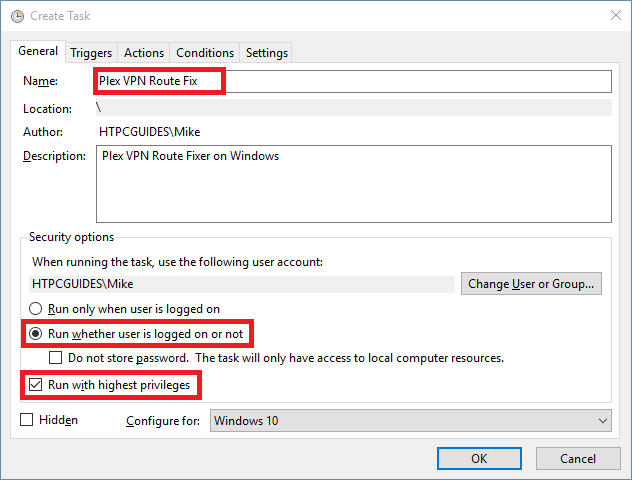
Task: Select the Conditions tab
Action: click(205, 53)
